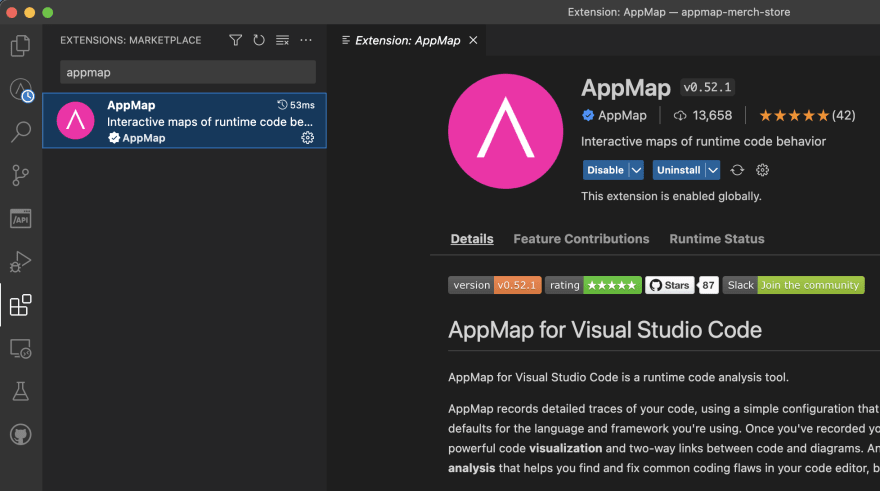Click the filter extensions funnel icon
The height and width of the screenshot is (491, 880).
pos(236,40)
